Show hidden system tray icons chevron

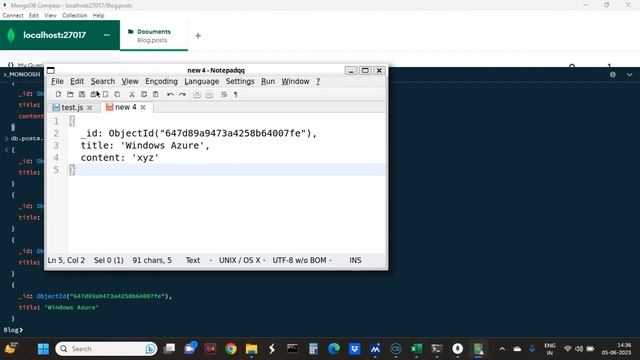point(502,349)
